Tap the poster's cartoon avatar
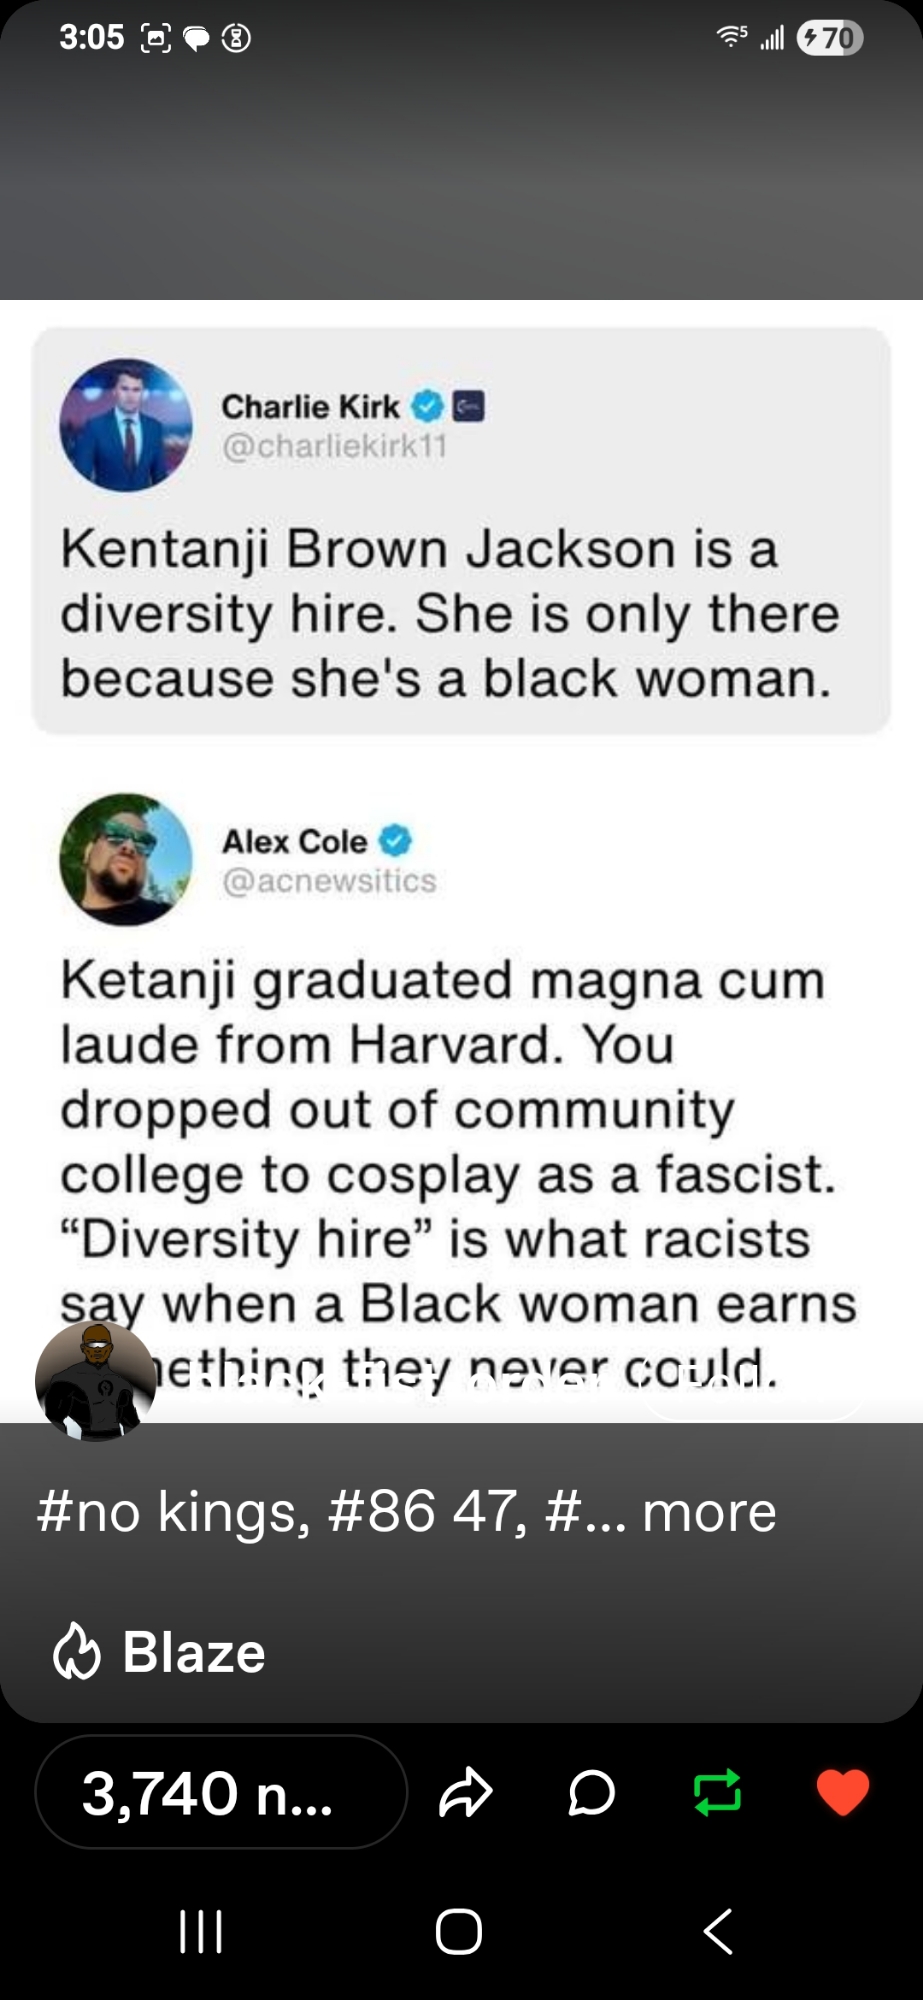Image resolution: width=923 pixels, height=2000 pixels. 95,1381
